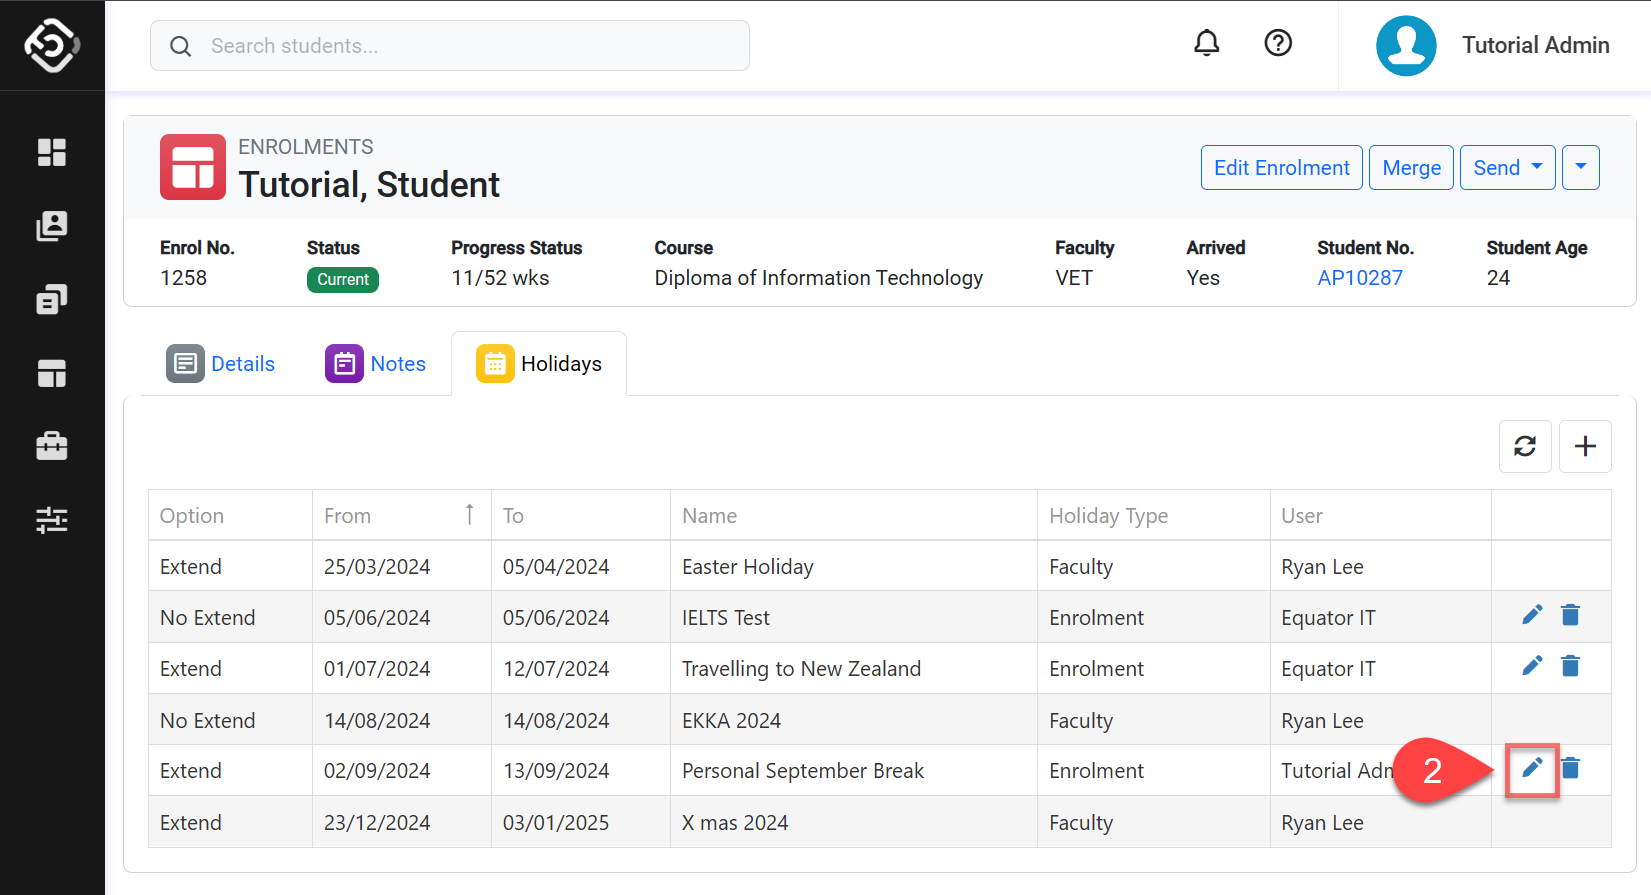
Task: Open the extra actions caret dropdown
Action: tap(1581, 168)
